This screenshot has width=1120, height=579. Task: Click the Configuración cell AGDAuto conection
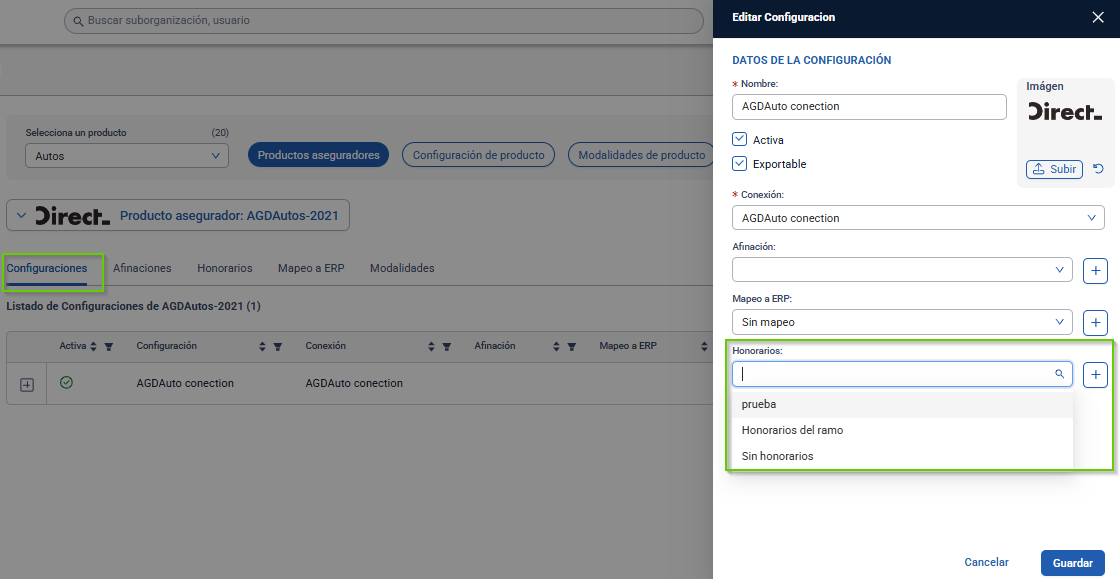(x=185, y=383)
